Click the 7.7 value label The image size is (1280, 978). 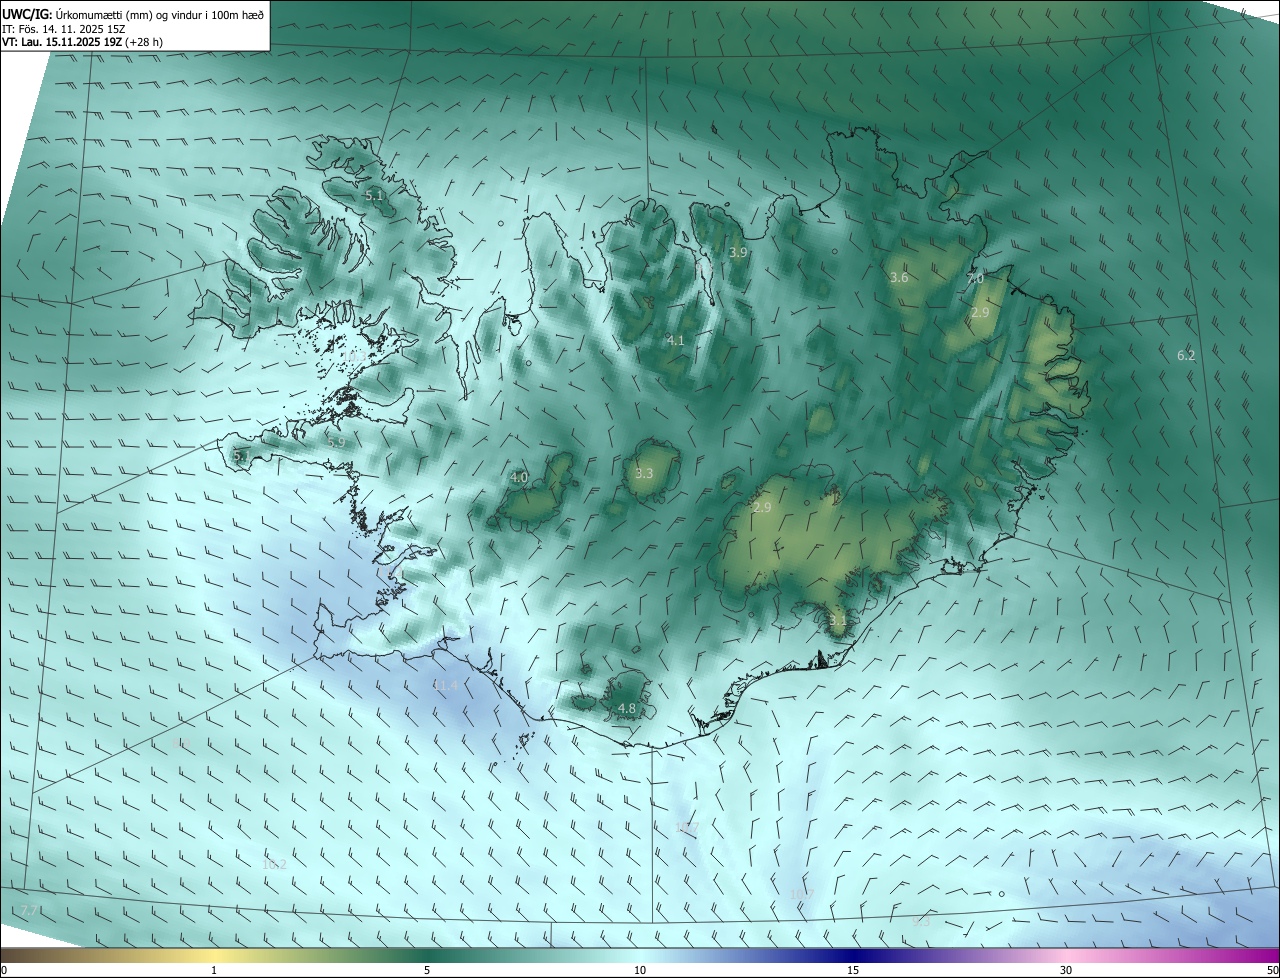pos(29,910)
